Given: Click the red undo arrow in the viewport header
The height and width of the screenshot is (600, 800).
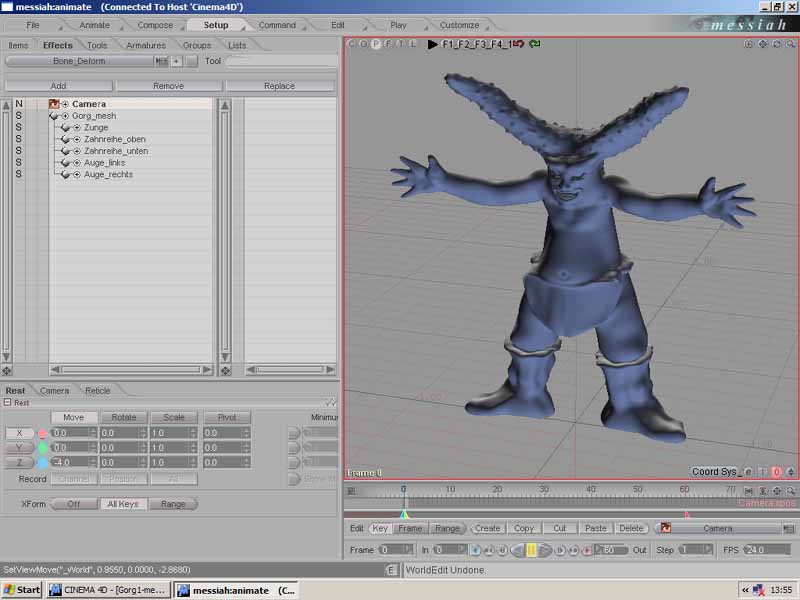Looking at the screenshot, I should [518, 44].
